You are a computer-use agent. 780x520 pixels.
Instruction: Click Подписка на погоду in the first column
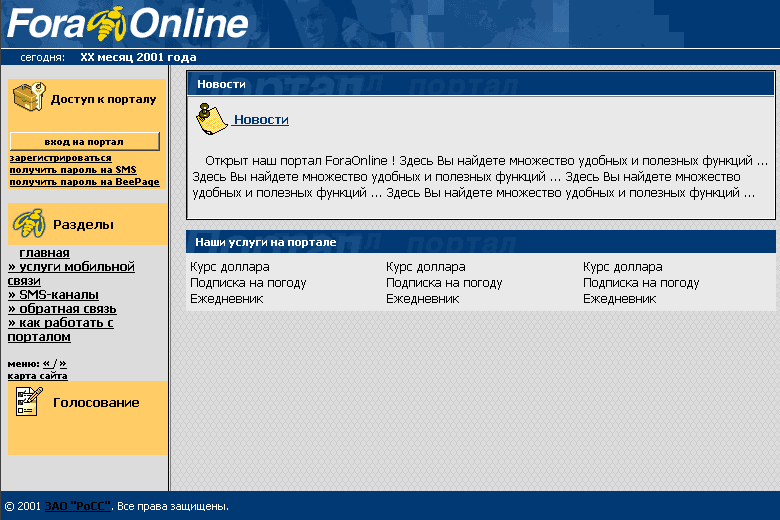248,283
